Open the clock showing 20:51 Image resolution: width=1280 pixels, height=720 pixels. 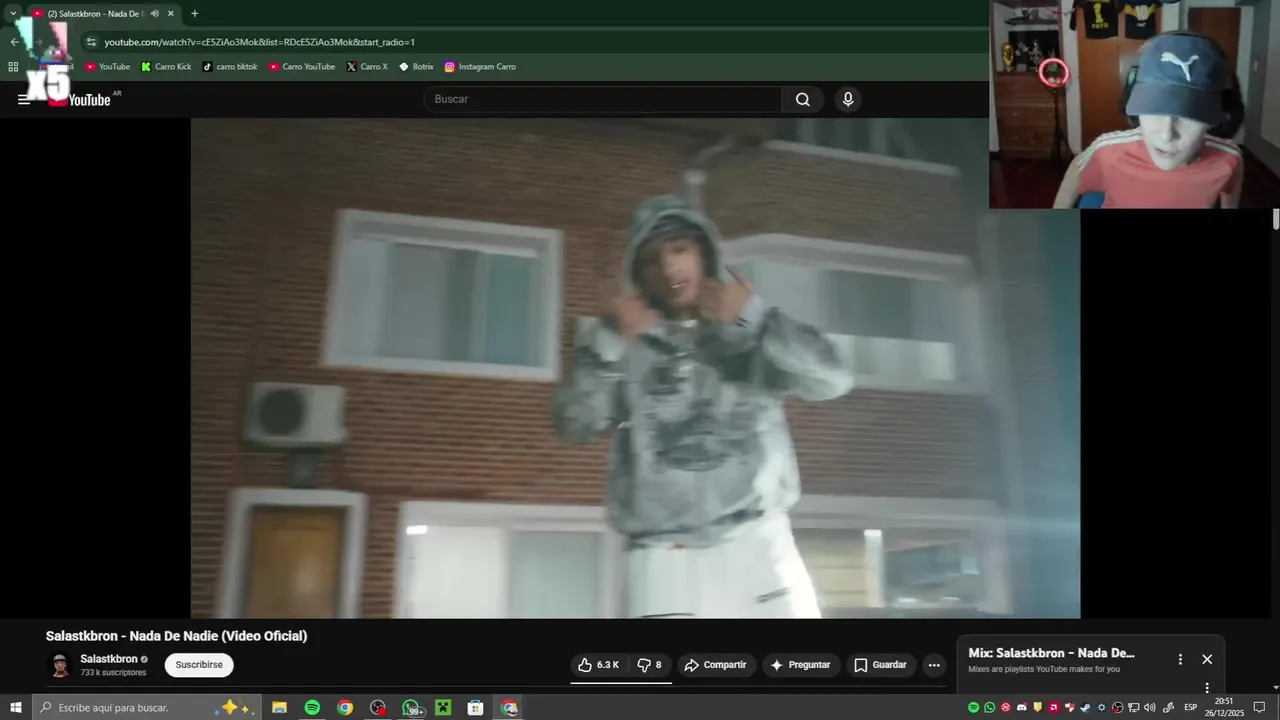[1224, 707]
